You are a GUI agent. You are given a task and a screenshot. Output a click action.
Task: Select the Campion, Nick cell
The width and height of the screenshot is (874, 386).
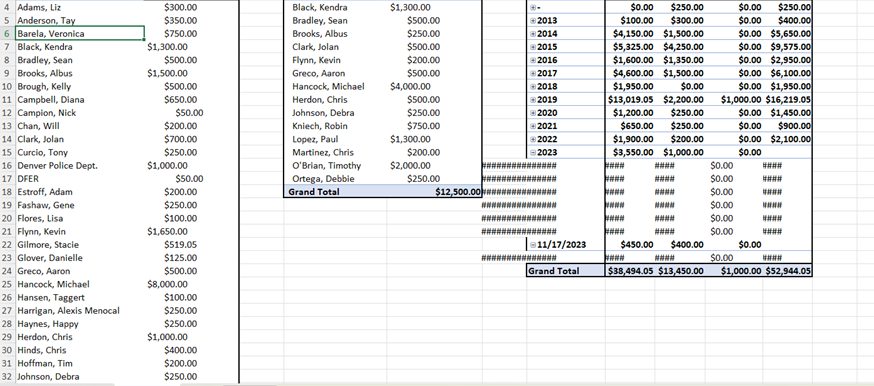(x=80, y=113)
